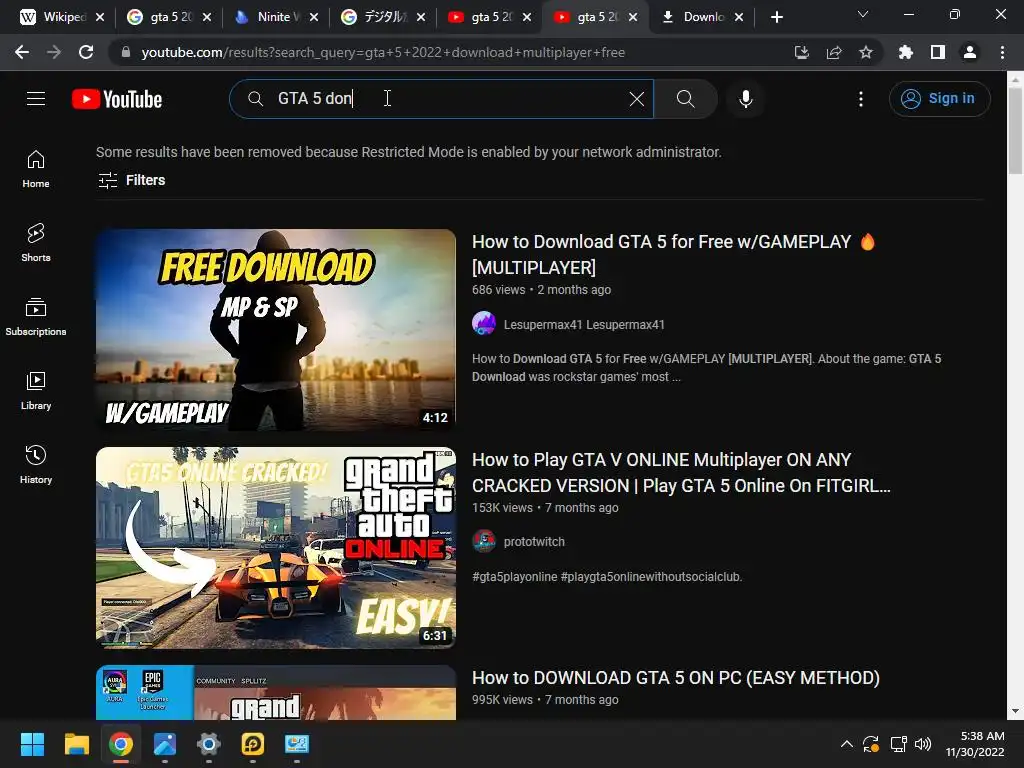Go back to the previous page
Viewport: 1024px width, 768px height.
pos(22,52)
